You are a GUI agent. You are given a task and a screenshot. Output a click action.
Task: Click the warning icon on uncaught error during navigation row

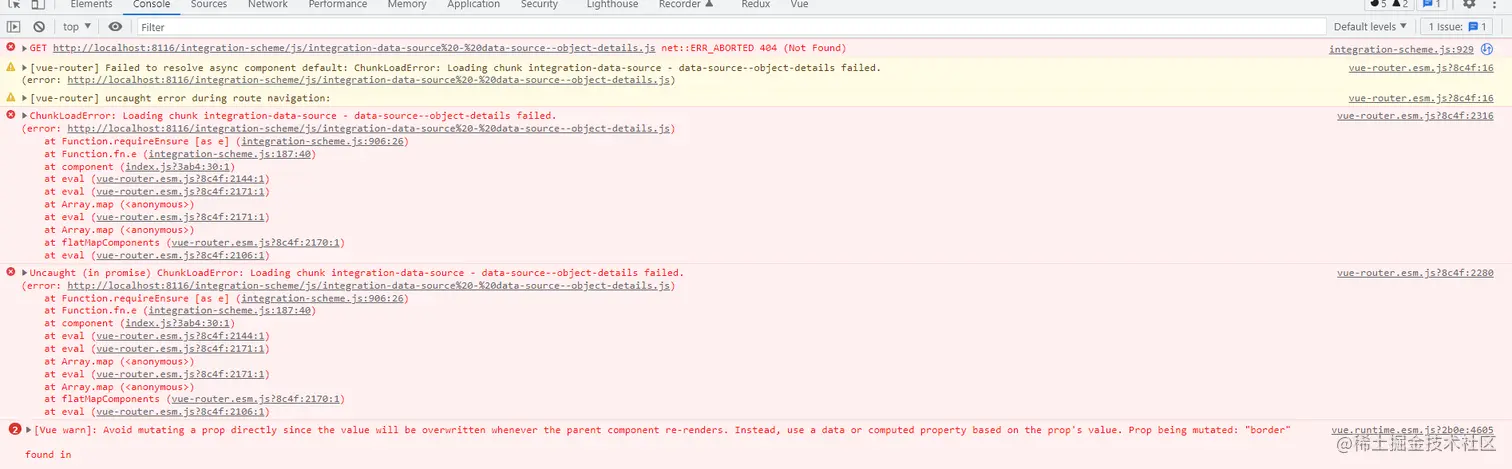[x=11, y=97]
